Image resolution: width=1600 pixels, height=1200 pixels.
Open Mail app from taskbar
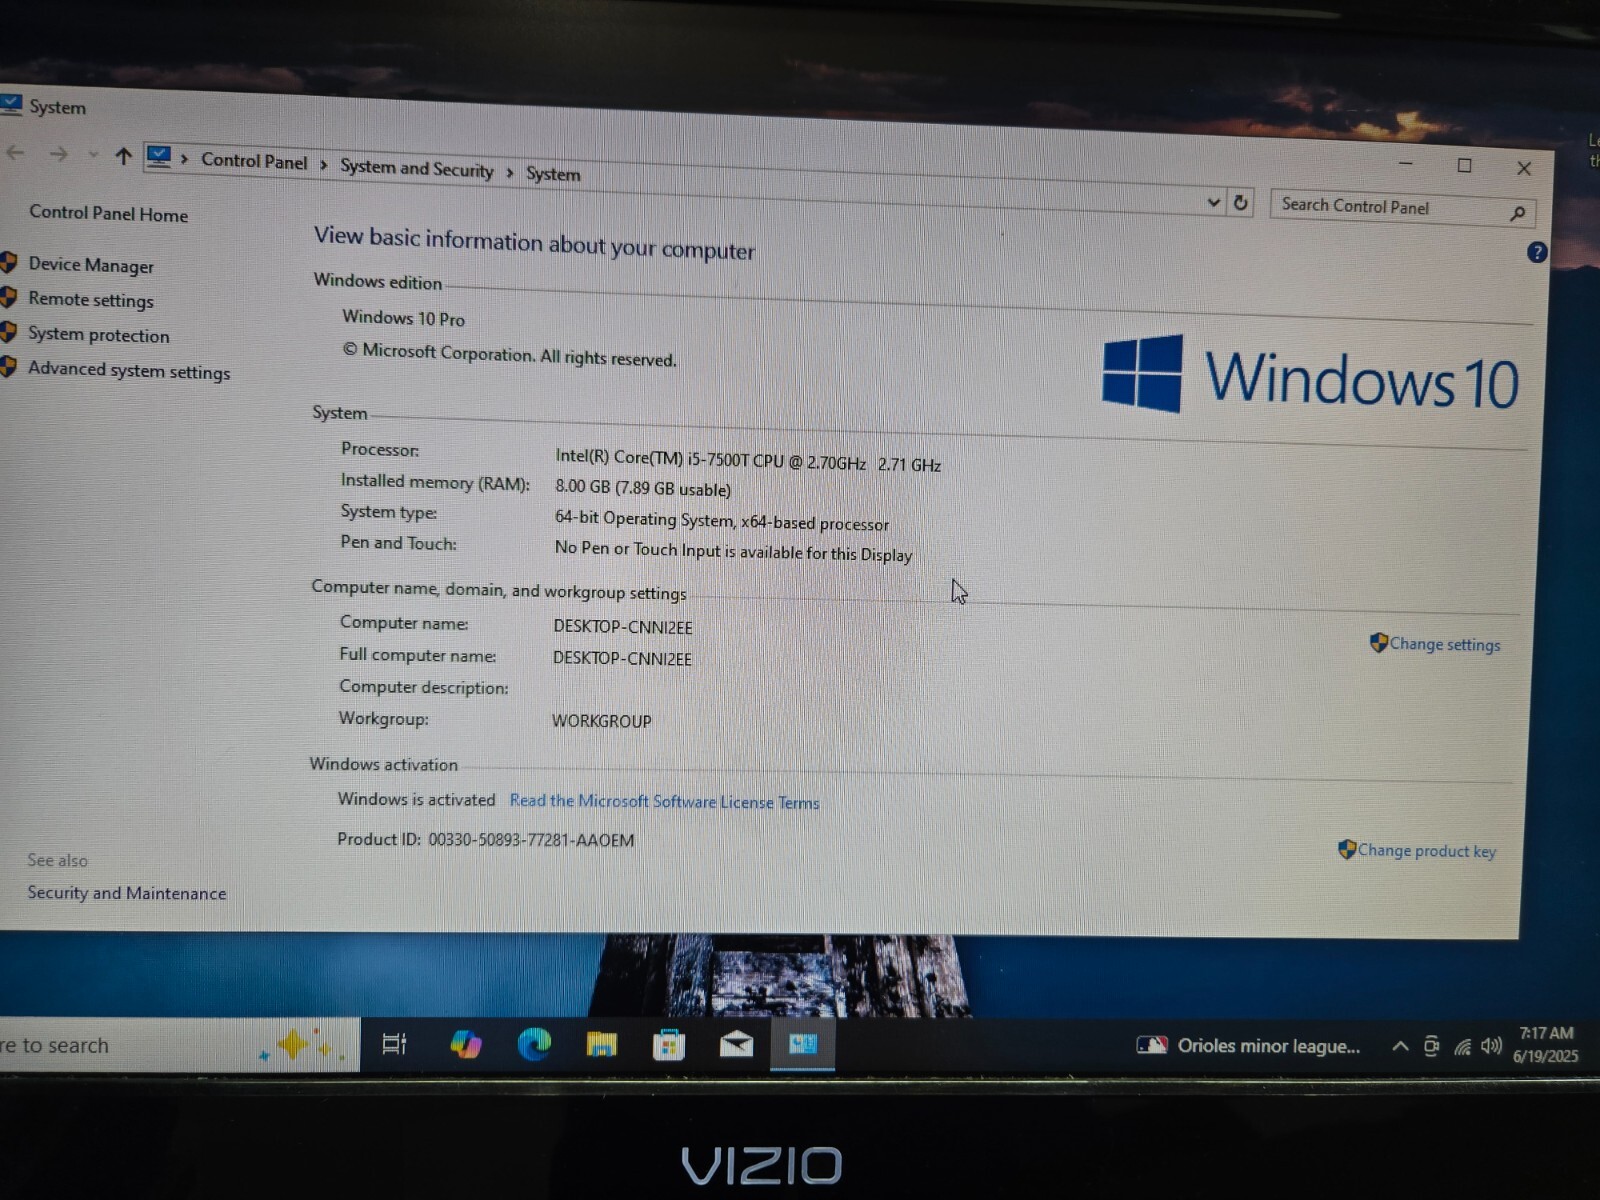tap(736, 1045)
